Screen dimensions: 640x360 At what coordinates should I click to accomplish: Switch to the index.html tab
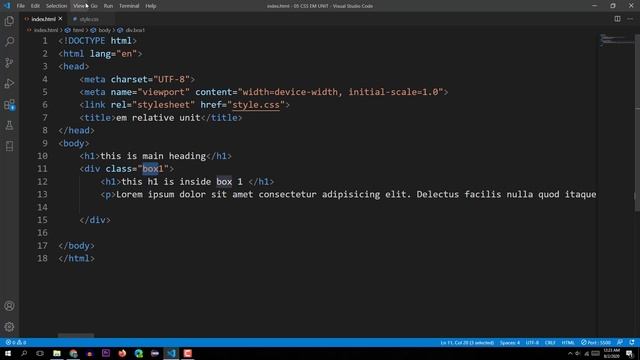43,19
